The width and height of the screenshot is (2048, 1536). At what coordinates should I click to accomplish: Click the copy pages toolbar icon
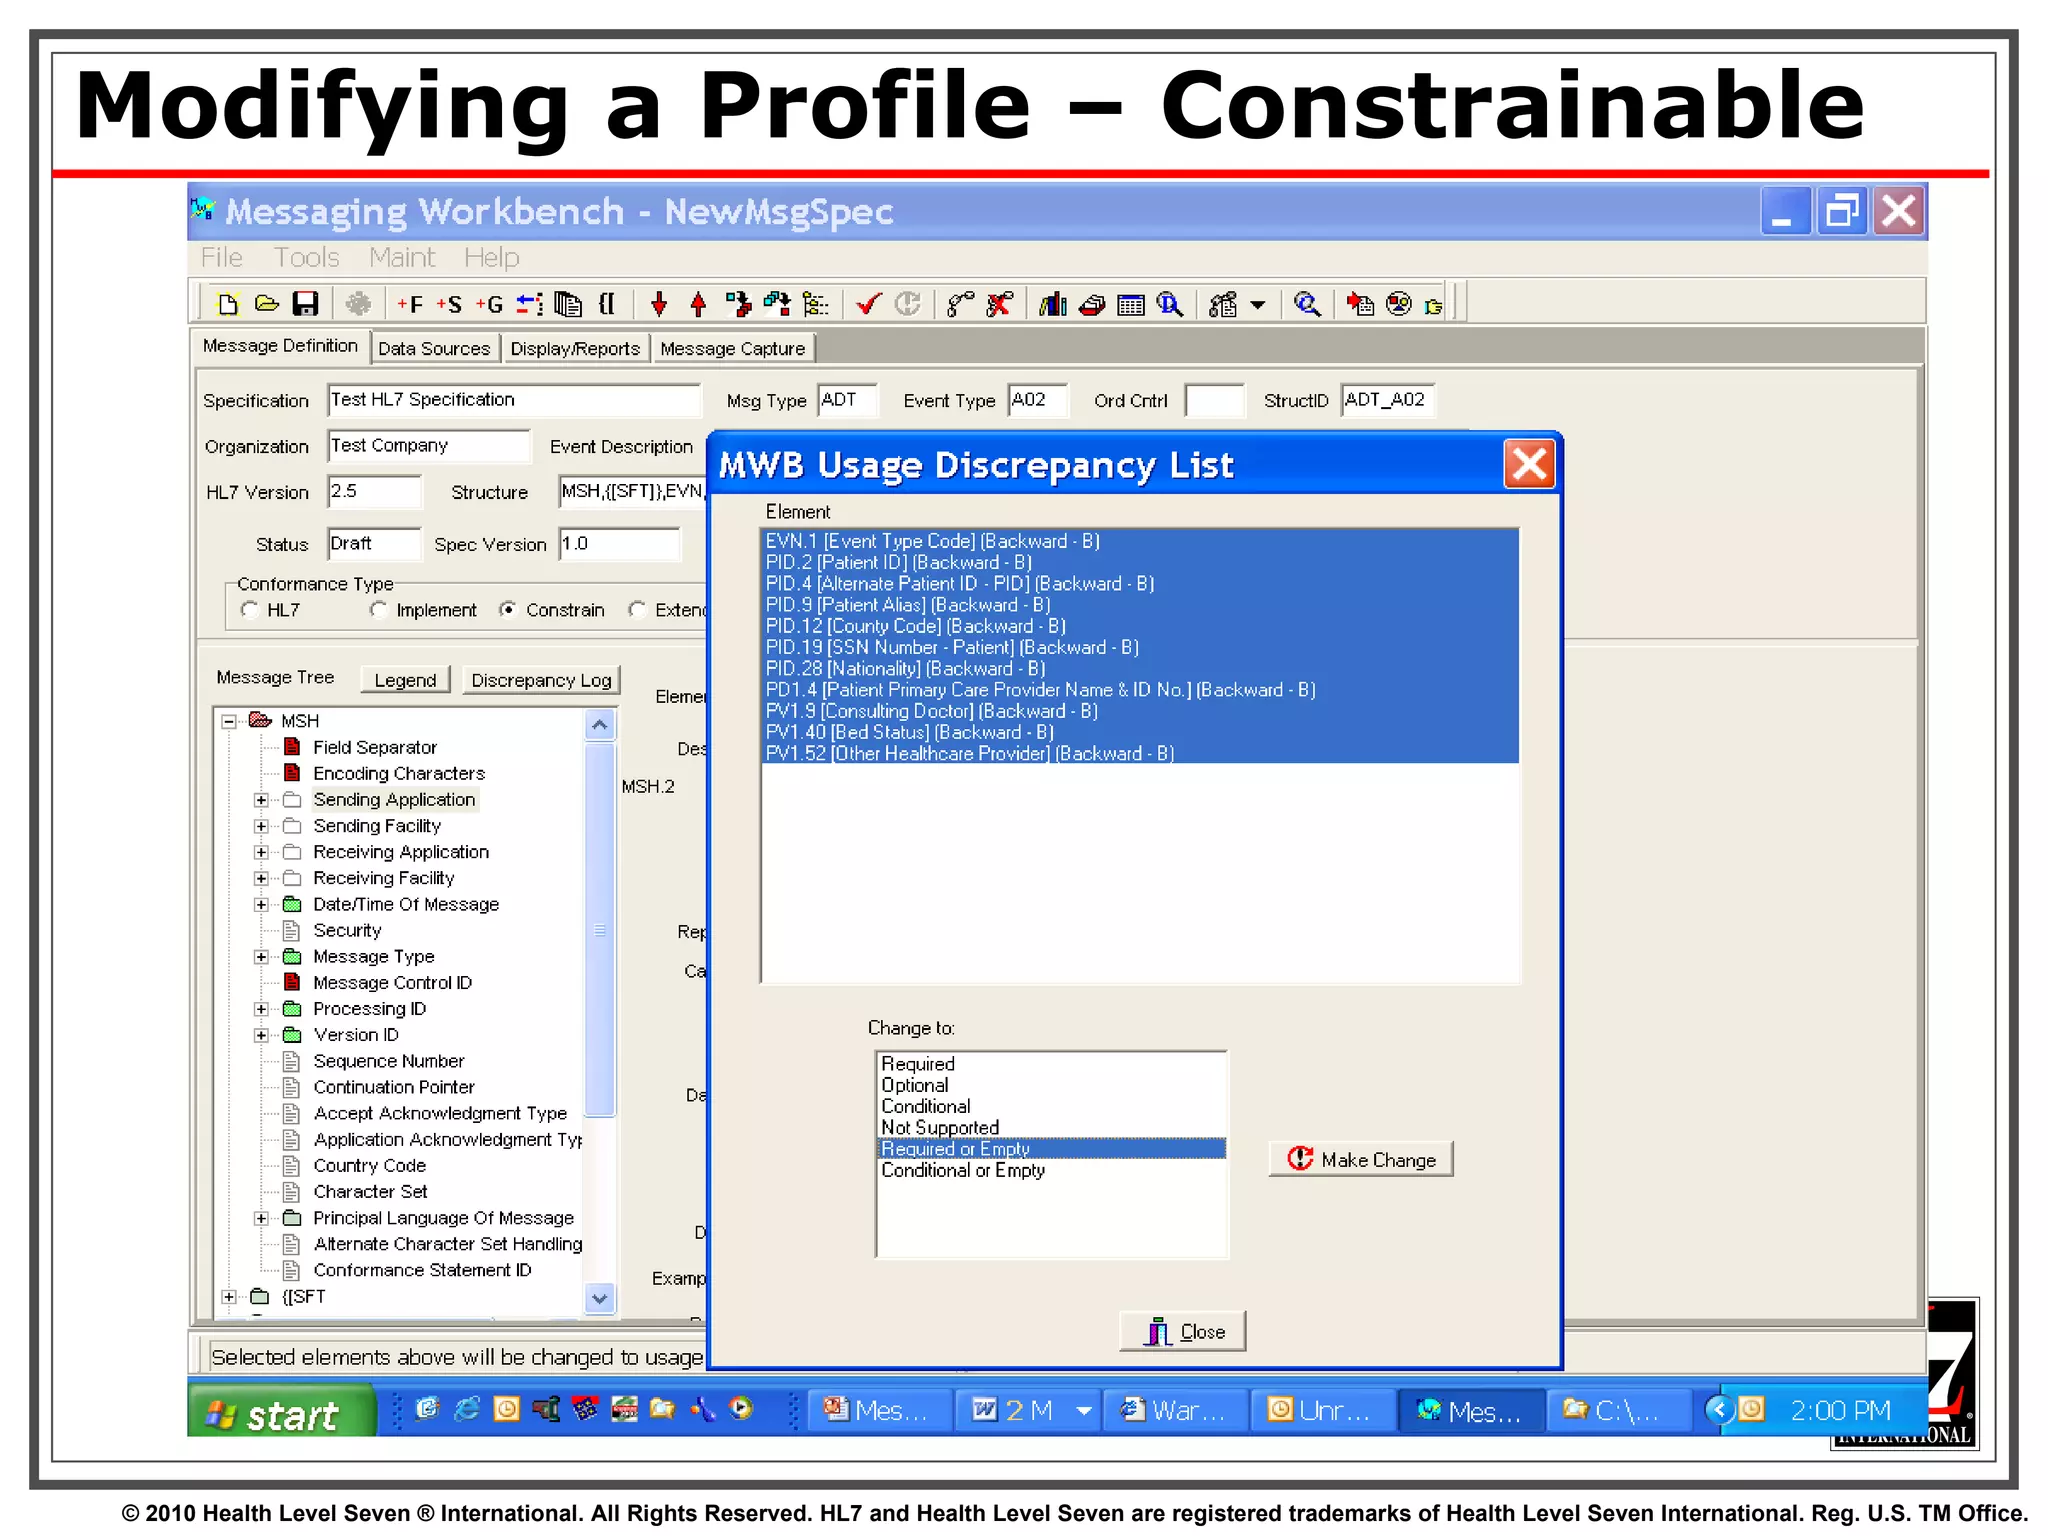coord(568,304)
